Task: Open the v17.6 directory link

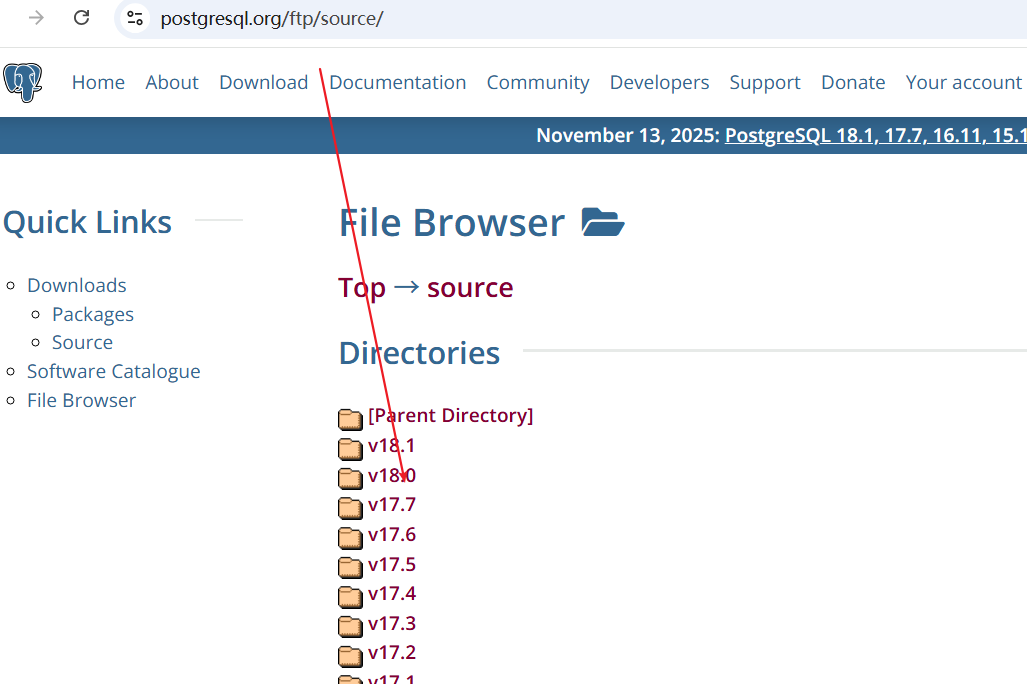Action: pos(392,535)
